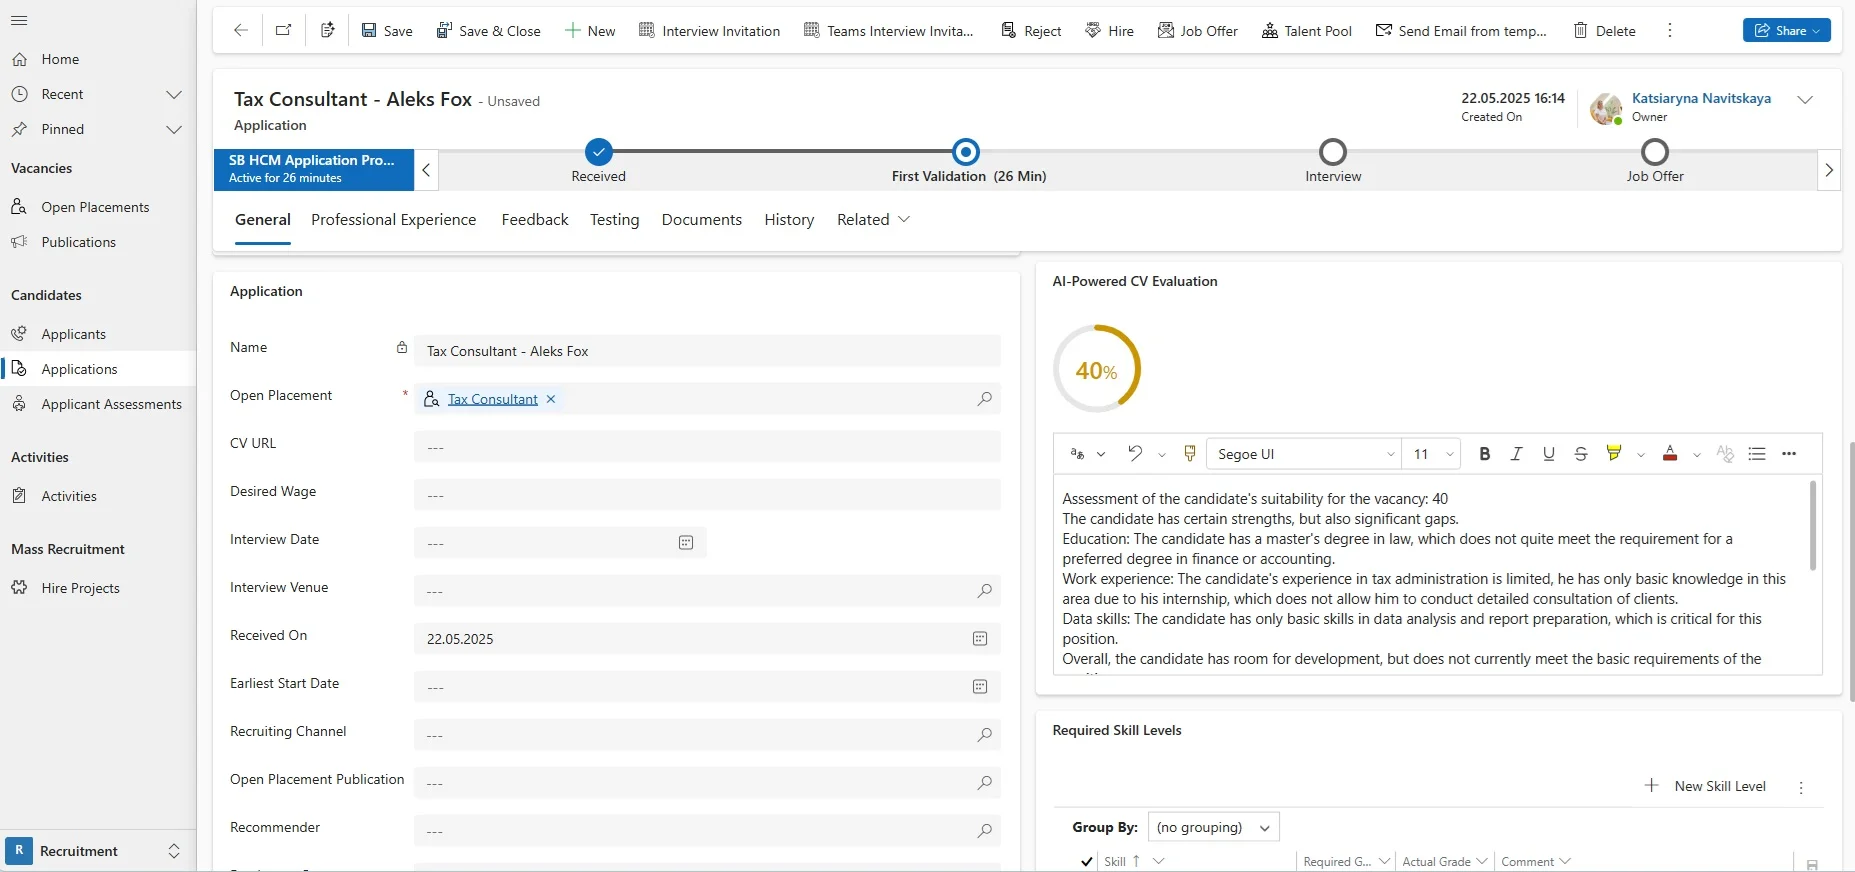
Task: Click the Save & Close button
Action: click(x=488, y=31)
